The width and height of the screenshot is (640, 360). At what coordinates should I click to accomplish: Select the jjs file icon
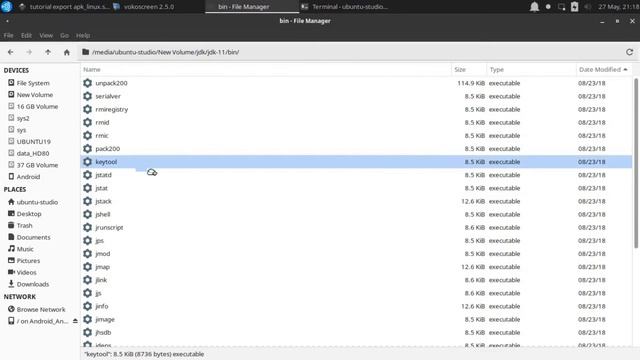[87, 293]
